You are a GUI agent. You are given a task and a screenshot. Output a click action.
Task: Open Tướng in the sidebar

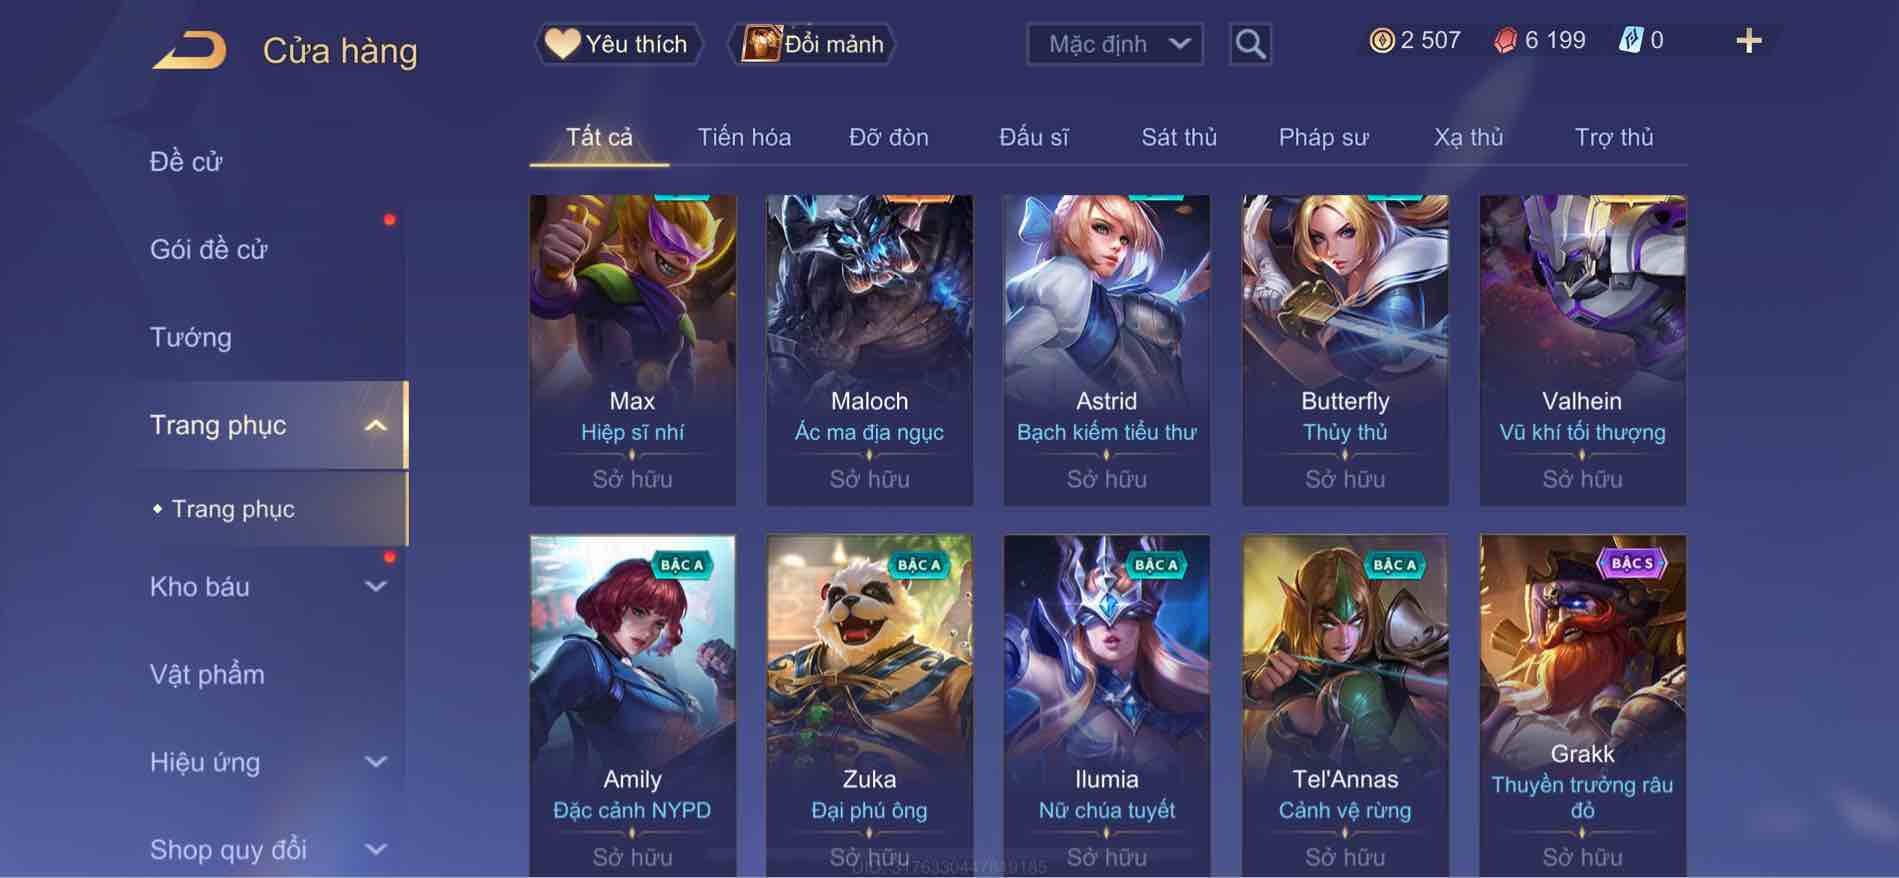(x=191, y=337)
